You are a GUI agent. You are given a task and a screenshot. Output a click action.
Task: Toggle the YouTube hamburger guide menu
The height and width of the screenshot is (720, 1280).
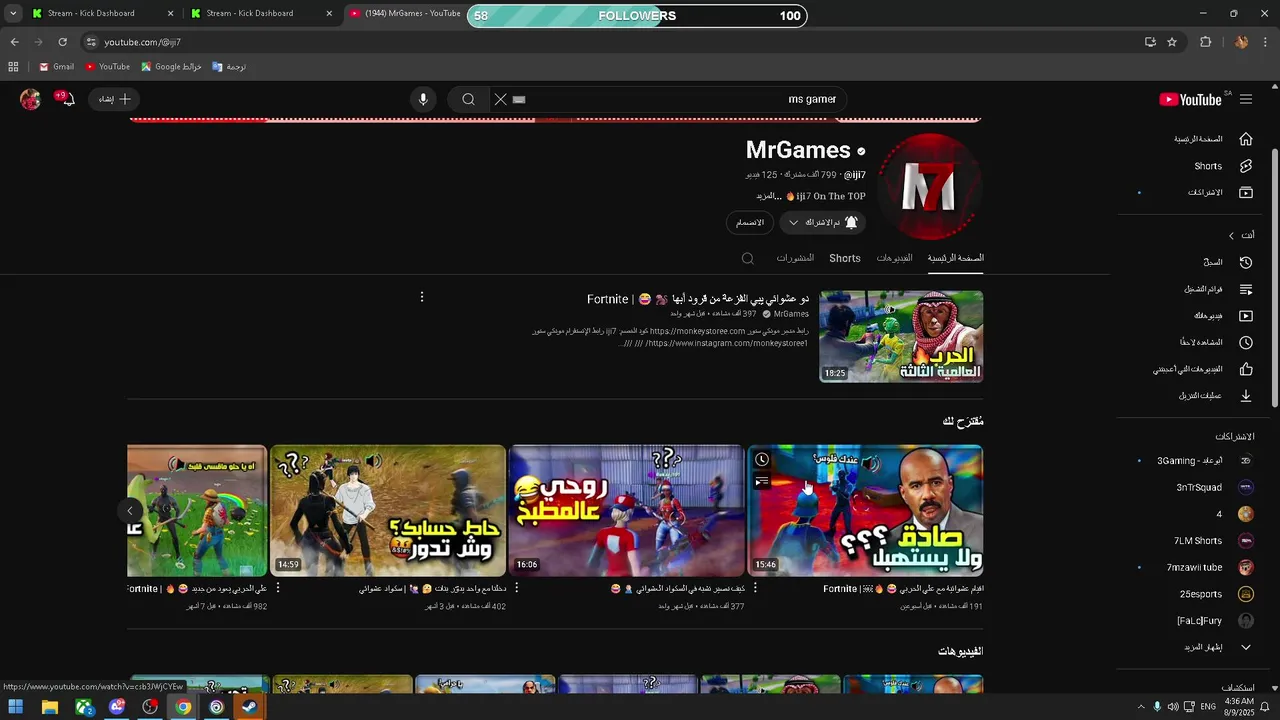pos(1246,99)
